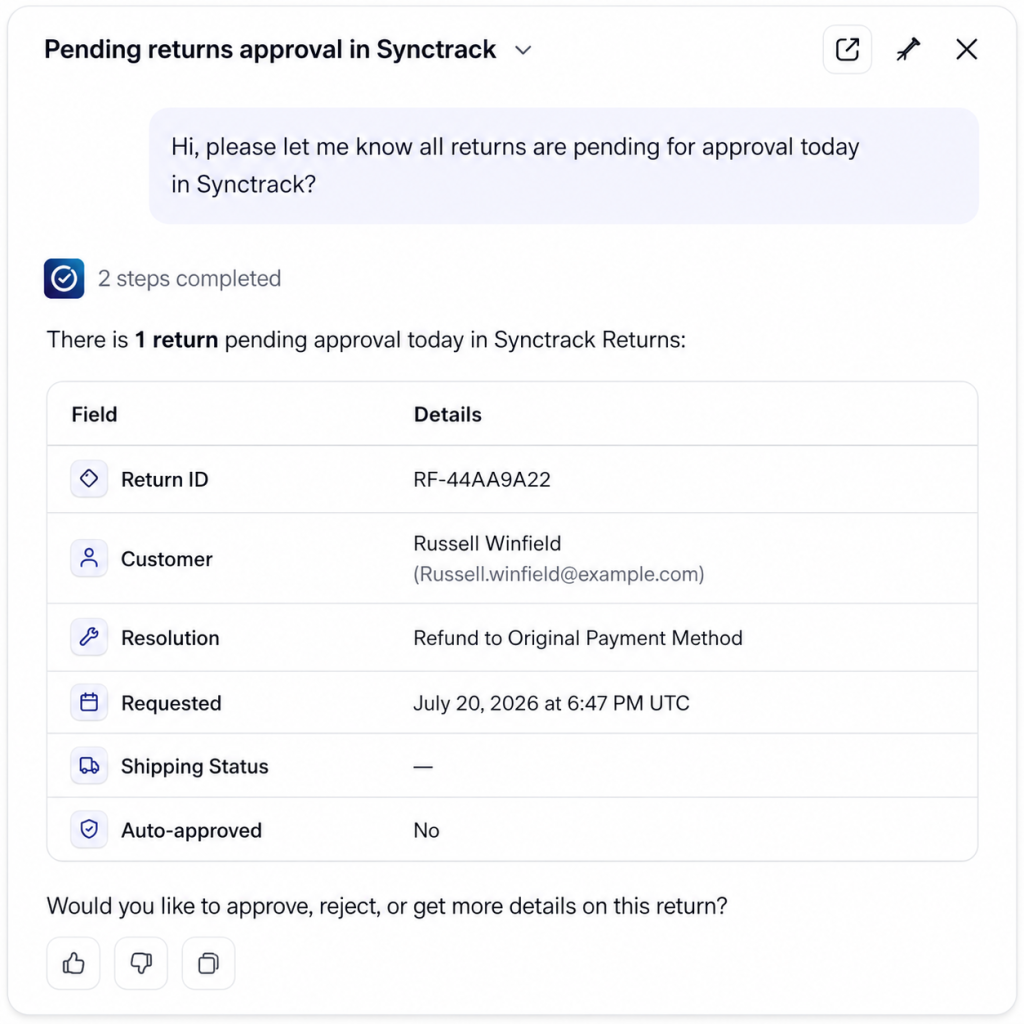Expand the 2 steps completed details
The image size is (1024, 1024).
tap(189, 279)
